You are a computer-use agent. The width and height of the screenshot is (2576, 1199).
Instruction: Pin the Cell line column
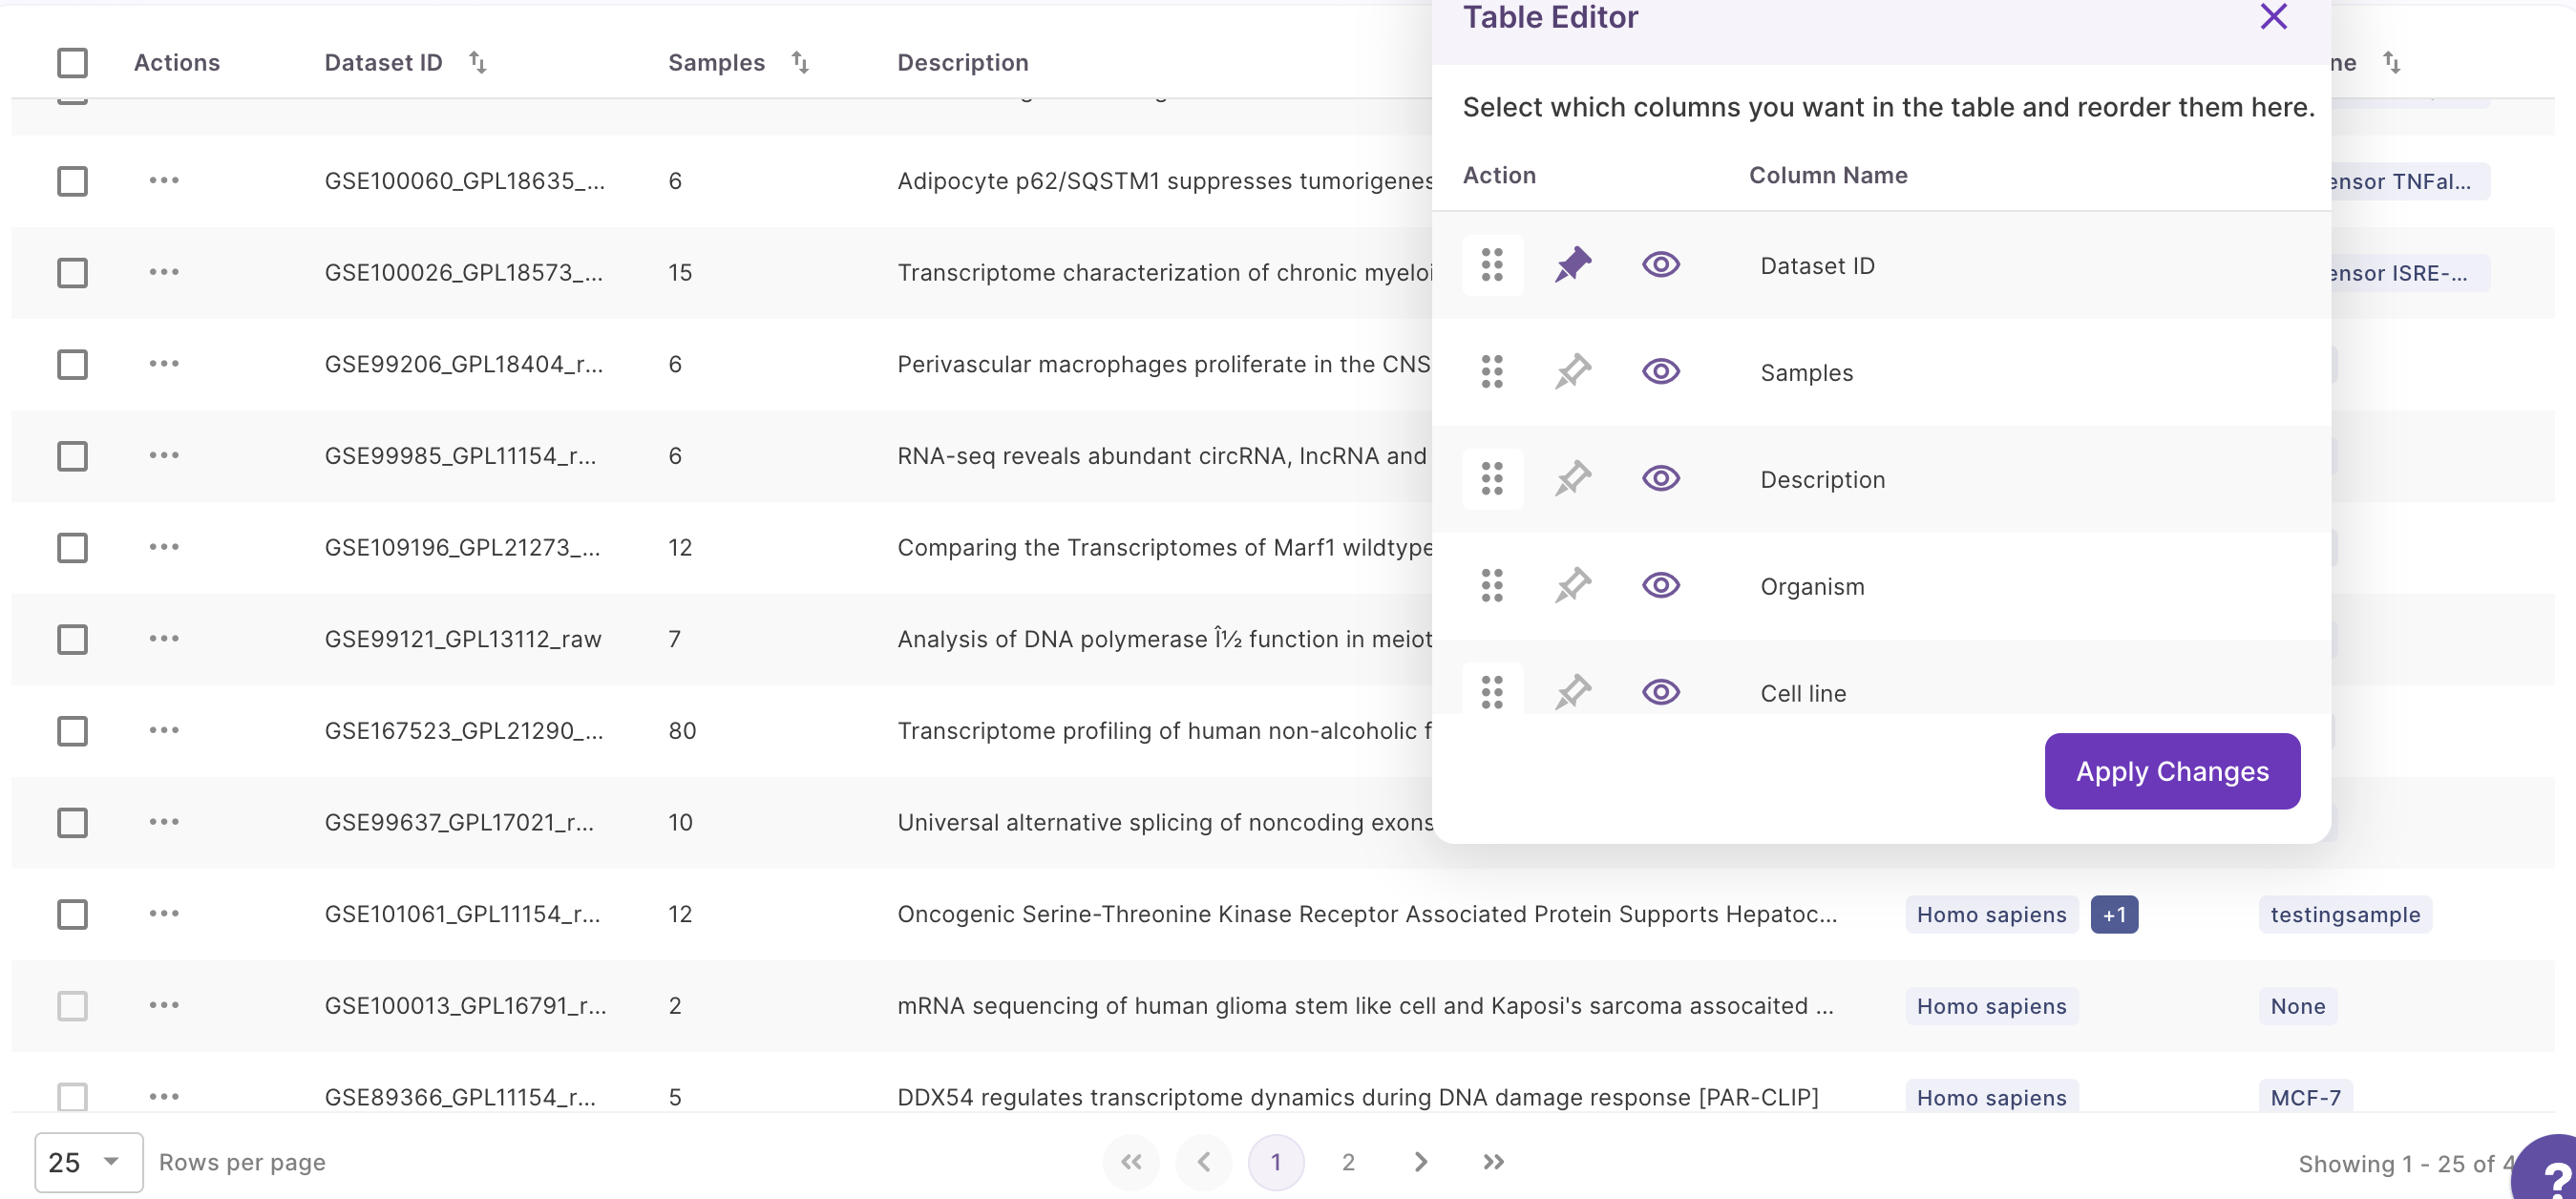[x=1573, y=692]
